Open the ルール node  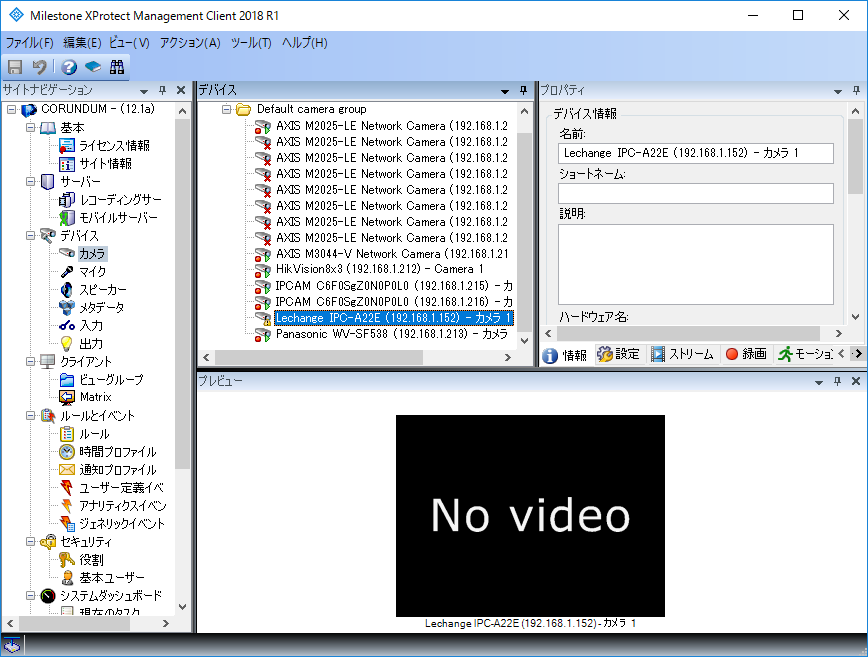tap(94, 434)
